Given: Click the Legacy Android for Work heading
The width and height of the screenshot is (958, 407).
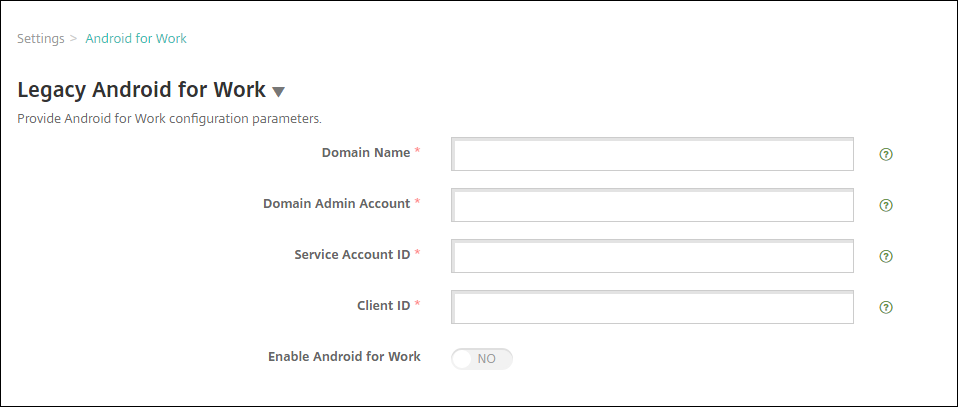Looking at the screenshot, I should (x=141, y=90).
